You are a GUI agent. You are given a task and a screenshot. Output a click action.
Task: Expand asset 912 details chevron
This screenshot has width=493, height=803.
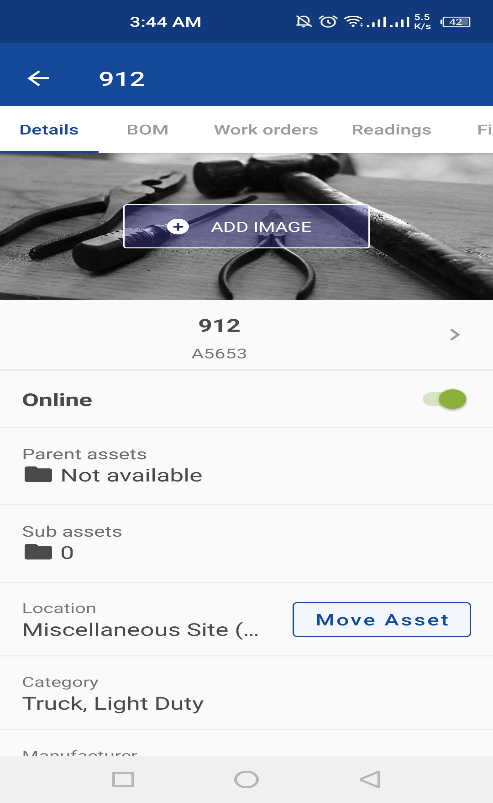455,335
